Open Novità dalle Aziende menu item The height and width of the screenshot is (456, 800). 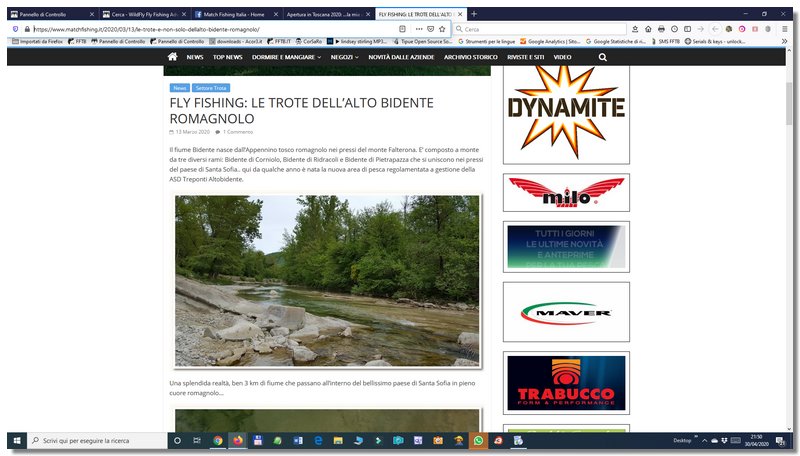tap(401, 57)
